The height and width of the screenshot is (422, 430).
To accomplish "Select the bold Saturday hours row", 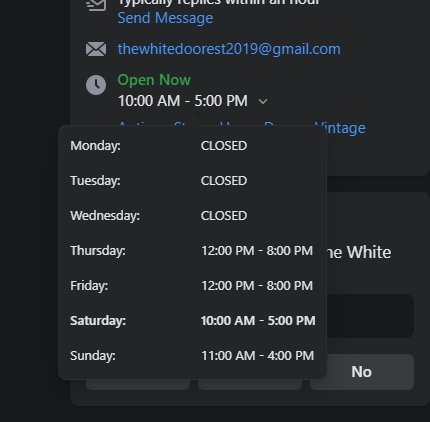I will coord(192,321).
